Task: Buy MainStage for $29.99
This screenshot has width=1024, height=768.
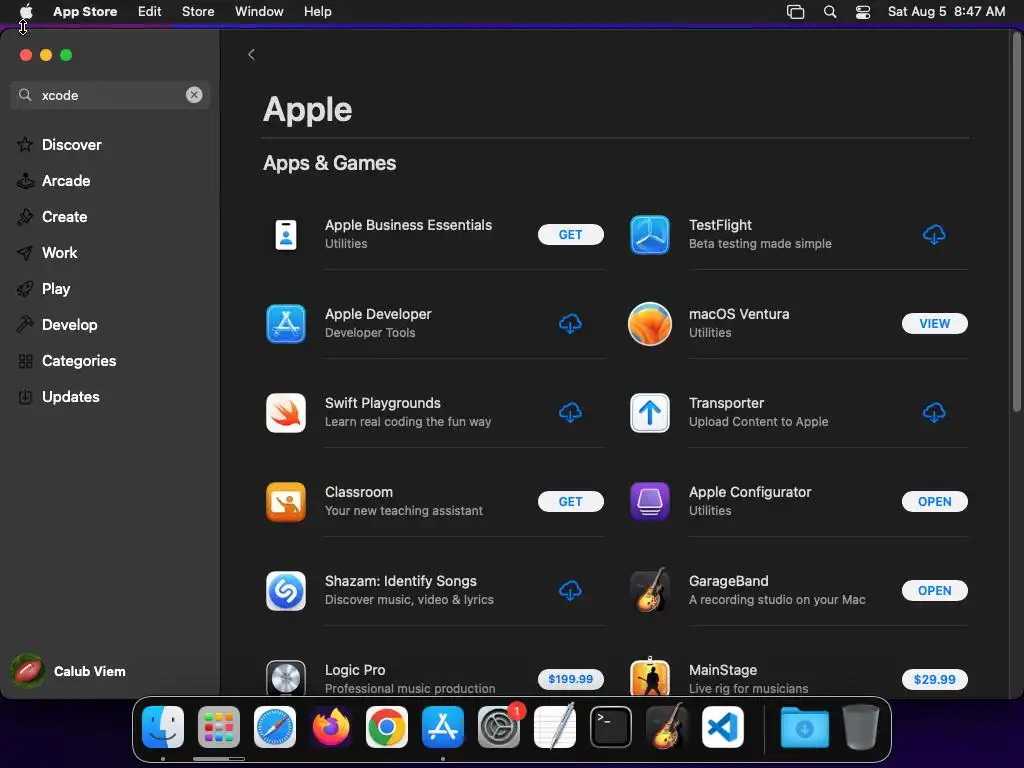Action: [x=935, y=679]
